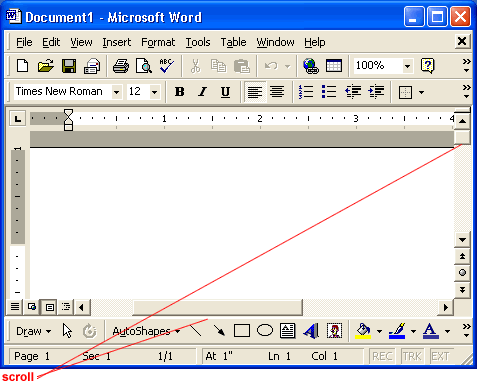Select the Rectangle drawing tool
Viewport: 477px width, 381px height.
(242, 331)
